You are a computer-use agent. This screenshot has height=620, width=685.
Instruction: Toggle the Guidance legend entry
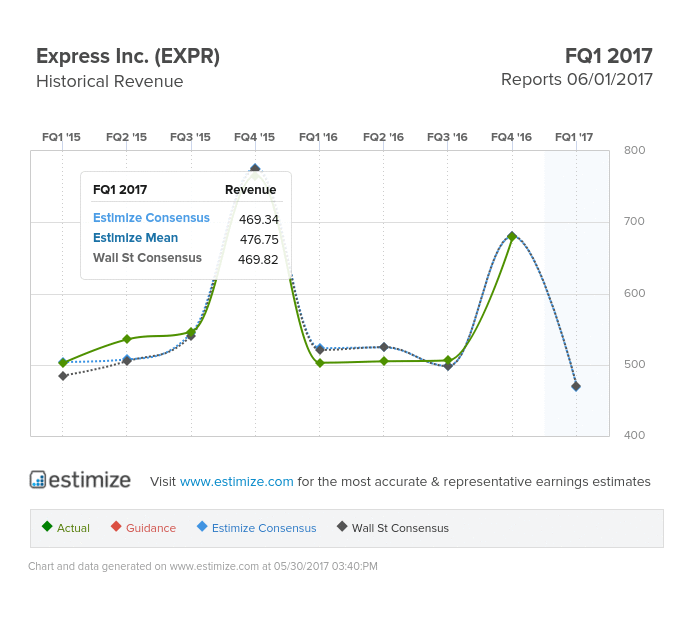[143, 527]
